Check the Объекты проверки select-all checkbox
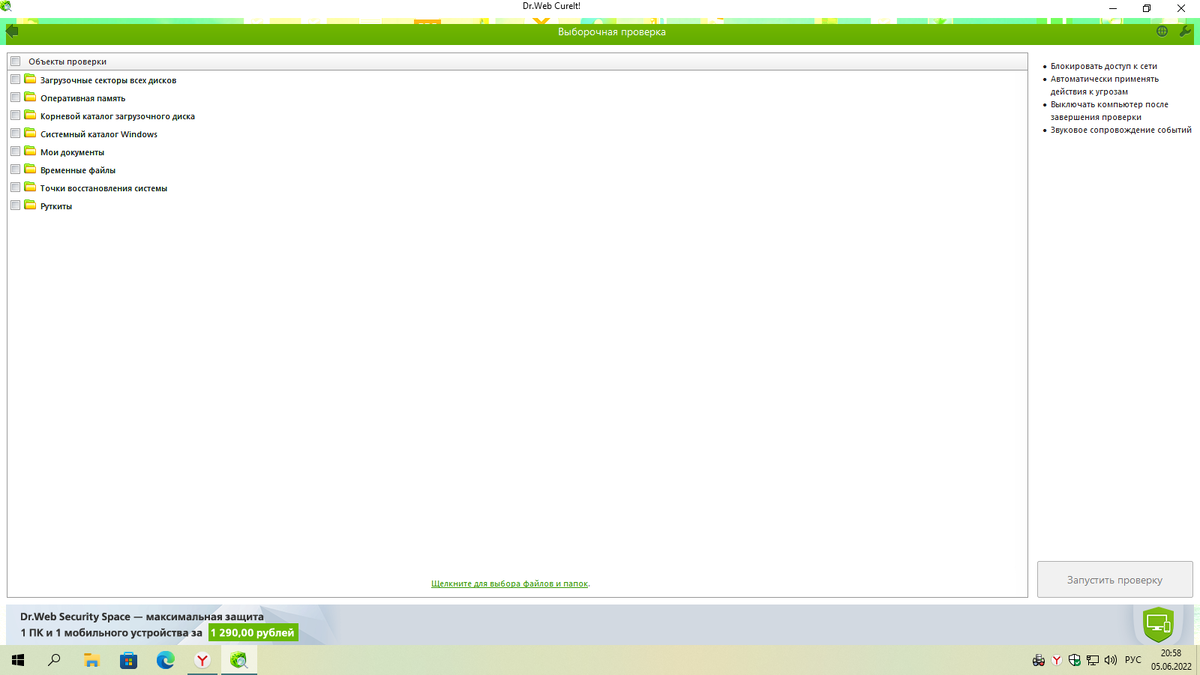 coord(15,61)
